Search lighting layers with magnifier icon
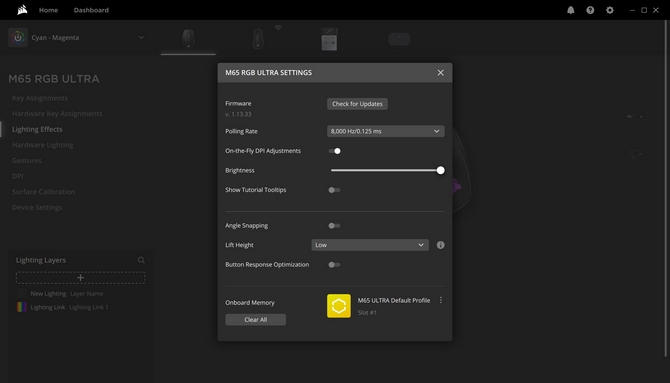 click(x=141, y=260)
